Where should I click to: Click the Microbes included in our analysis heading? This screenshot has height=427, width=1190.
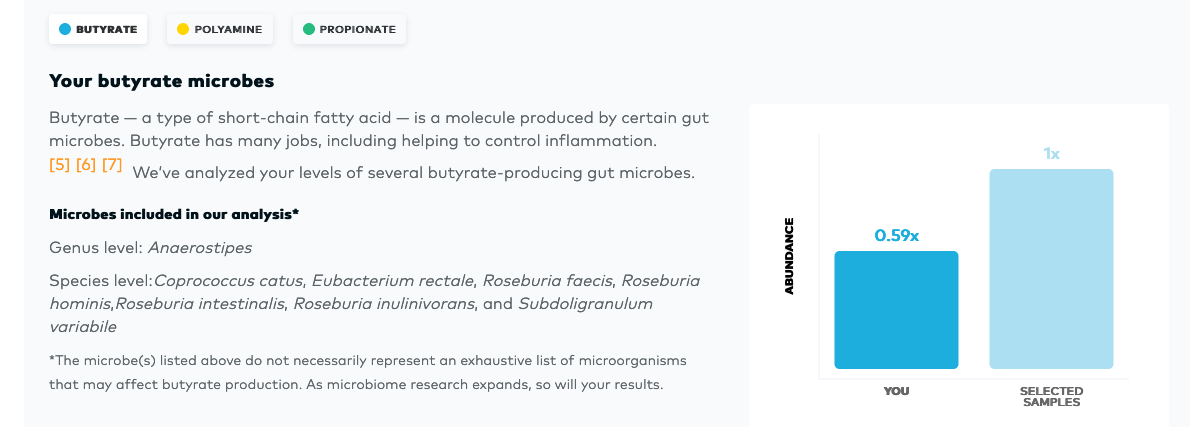pos(175,214)
